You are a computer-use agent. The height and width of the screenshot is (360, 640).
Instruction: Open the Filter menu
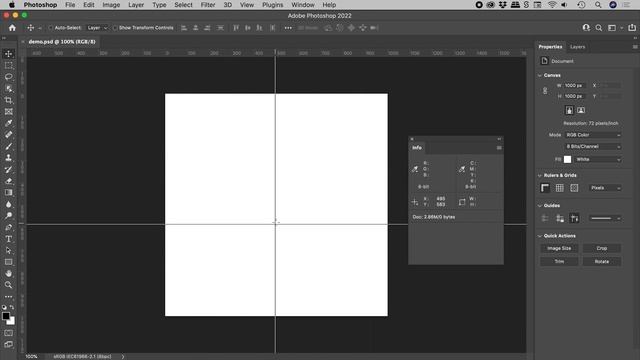pyautogui.click(x=208, y=5)
